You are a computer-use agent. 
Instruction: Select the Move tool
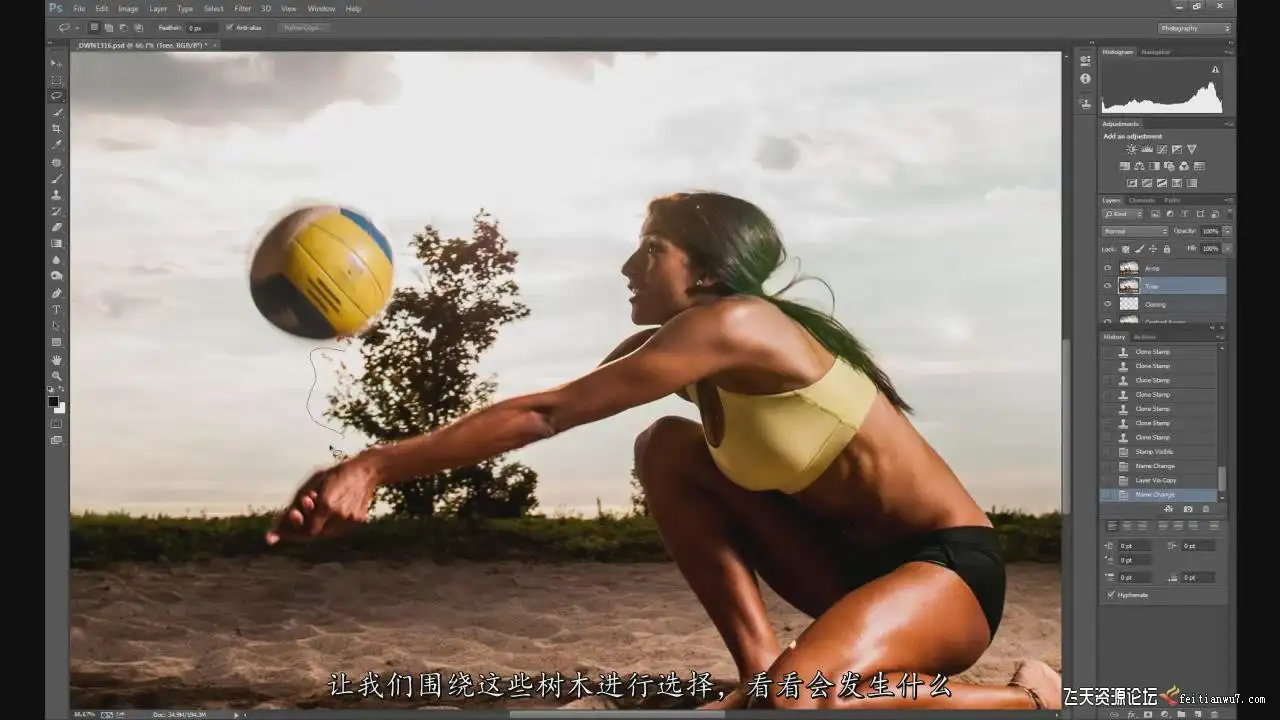[x=57, y=63]
